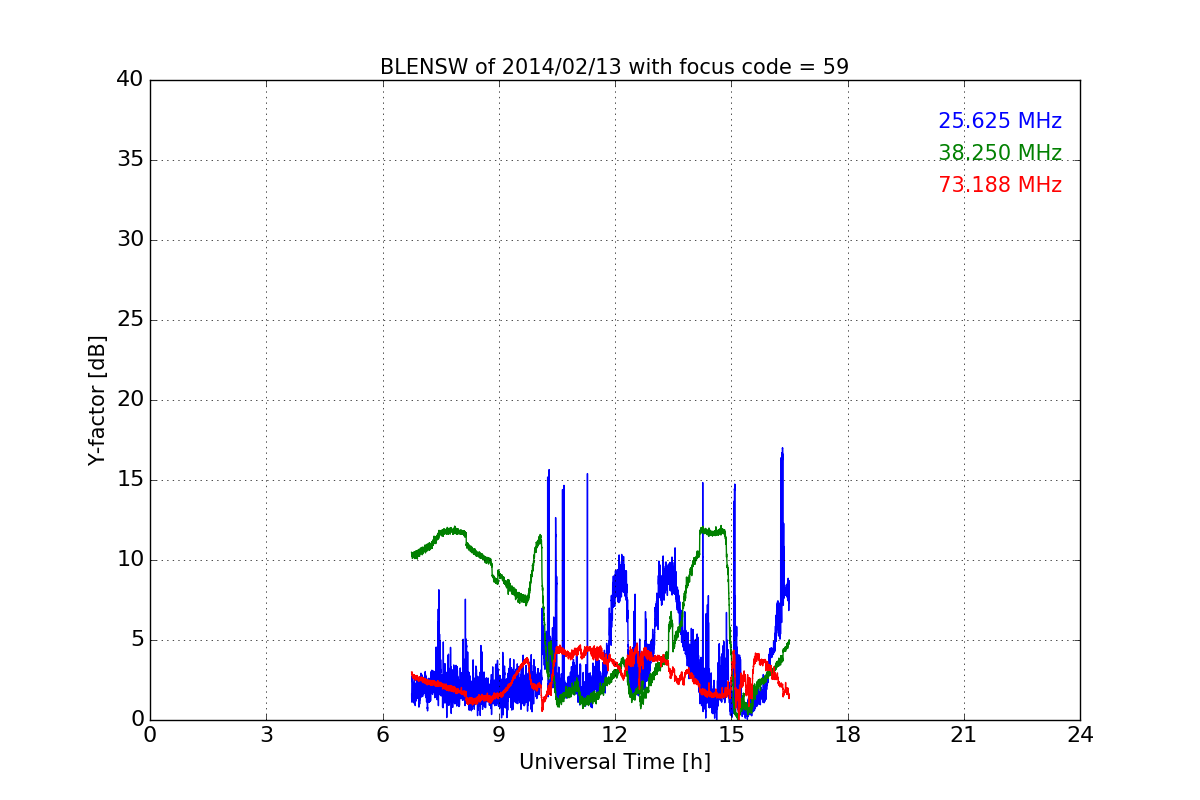Screen dimensions: 1200x800
Task: Click the plot title "BLENSW of 2014/02/13 with focus code = 59"
Action: 614,67
